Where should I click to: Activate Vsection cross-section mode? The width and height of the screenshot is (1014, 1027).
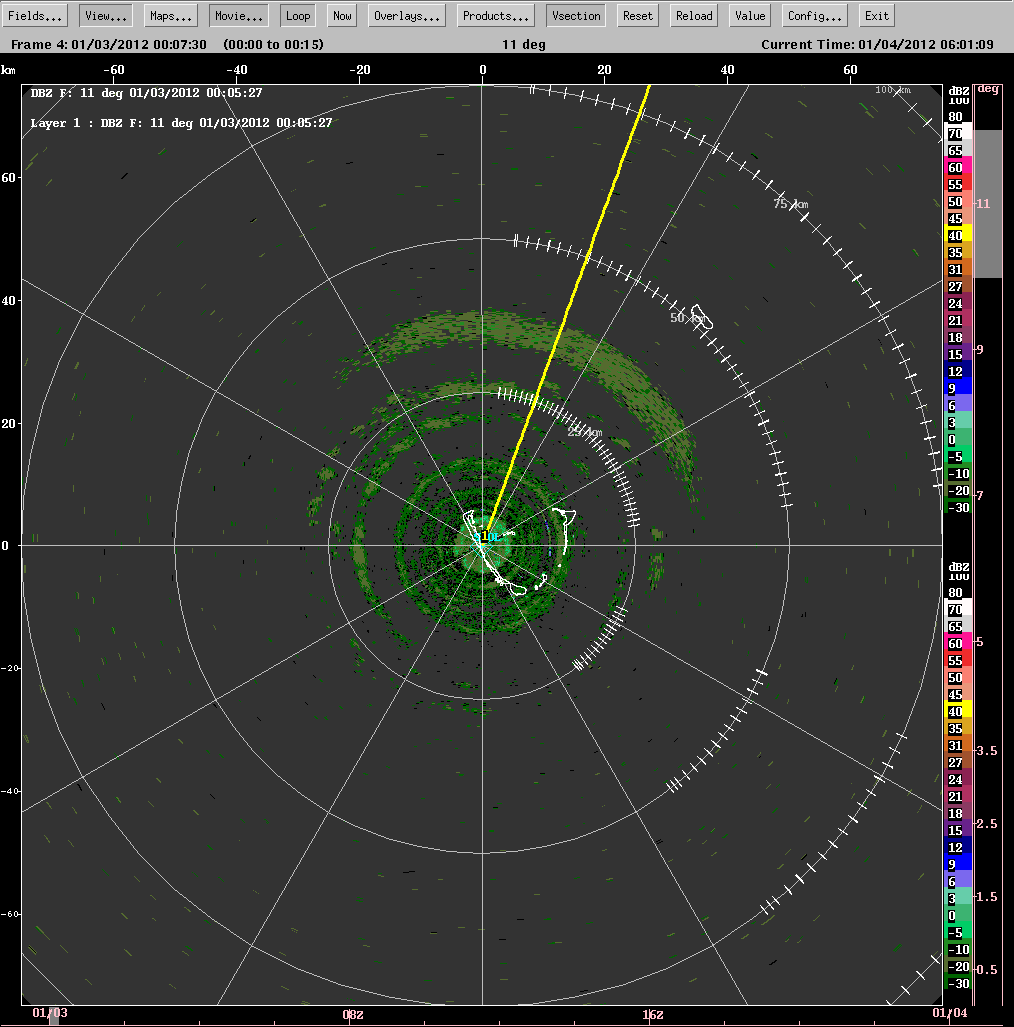coord(575,15)
